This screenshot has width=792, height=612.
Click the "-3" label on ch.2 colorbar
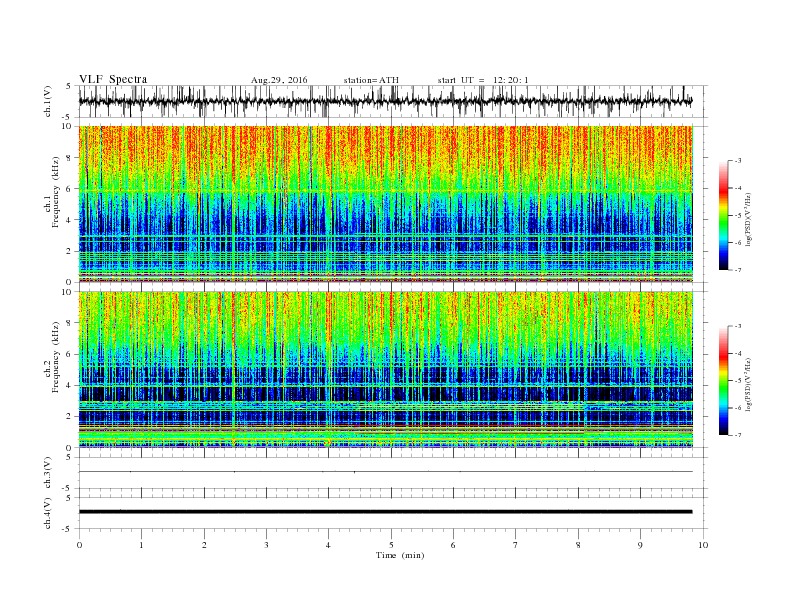(738, 326)
